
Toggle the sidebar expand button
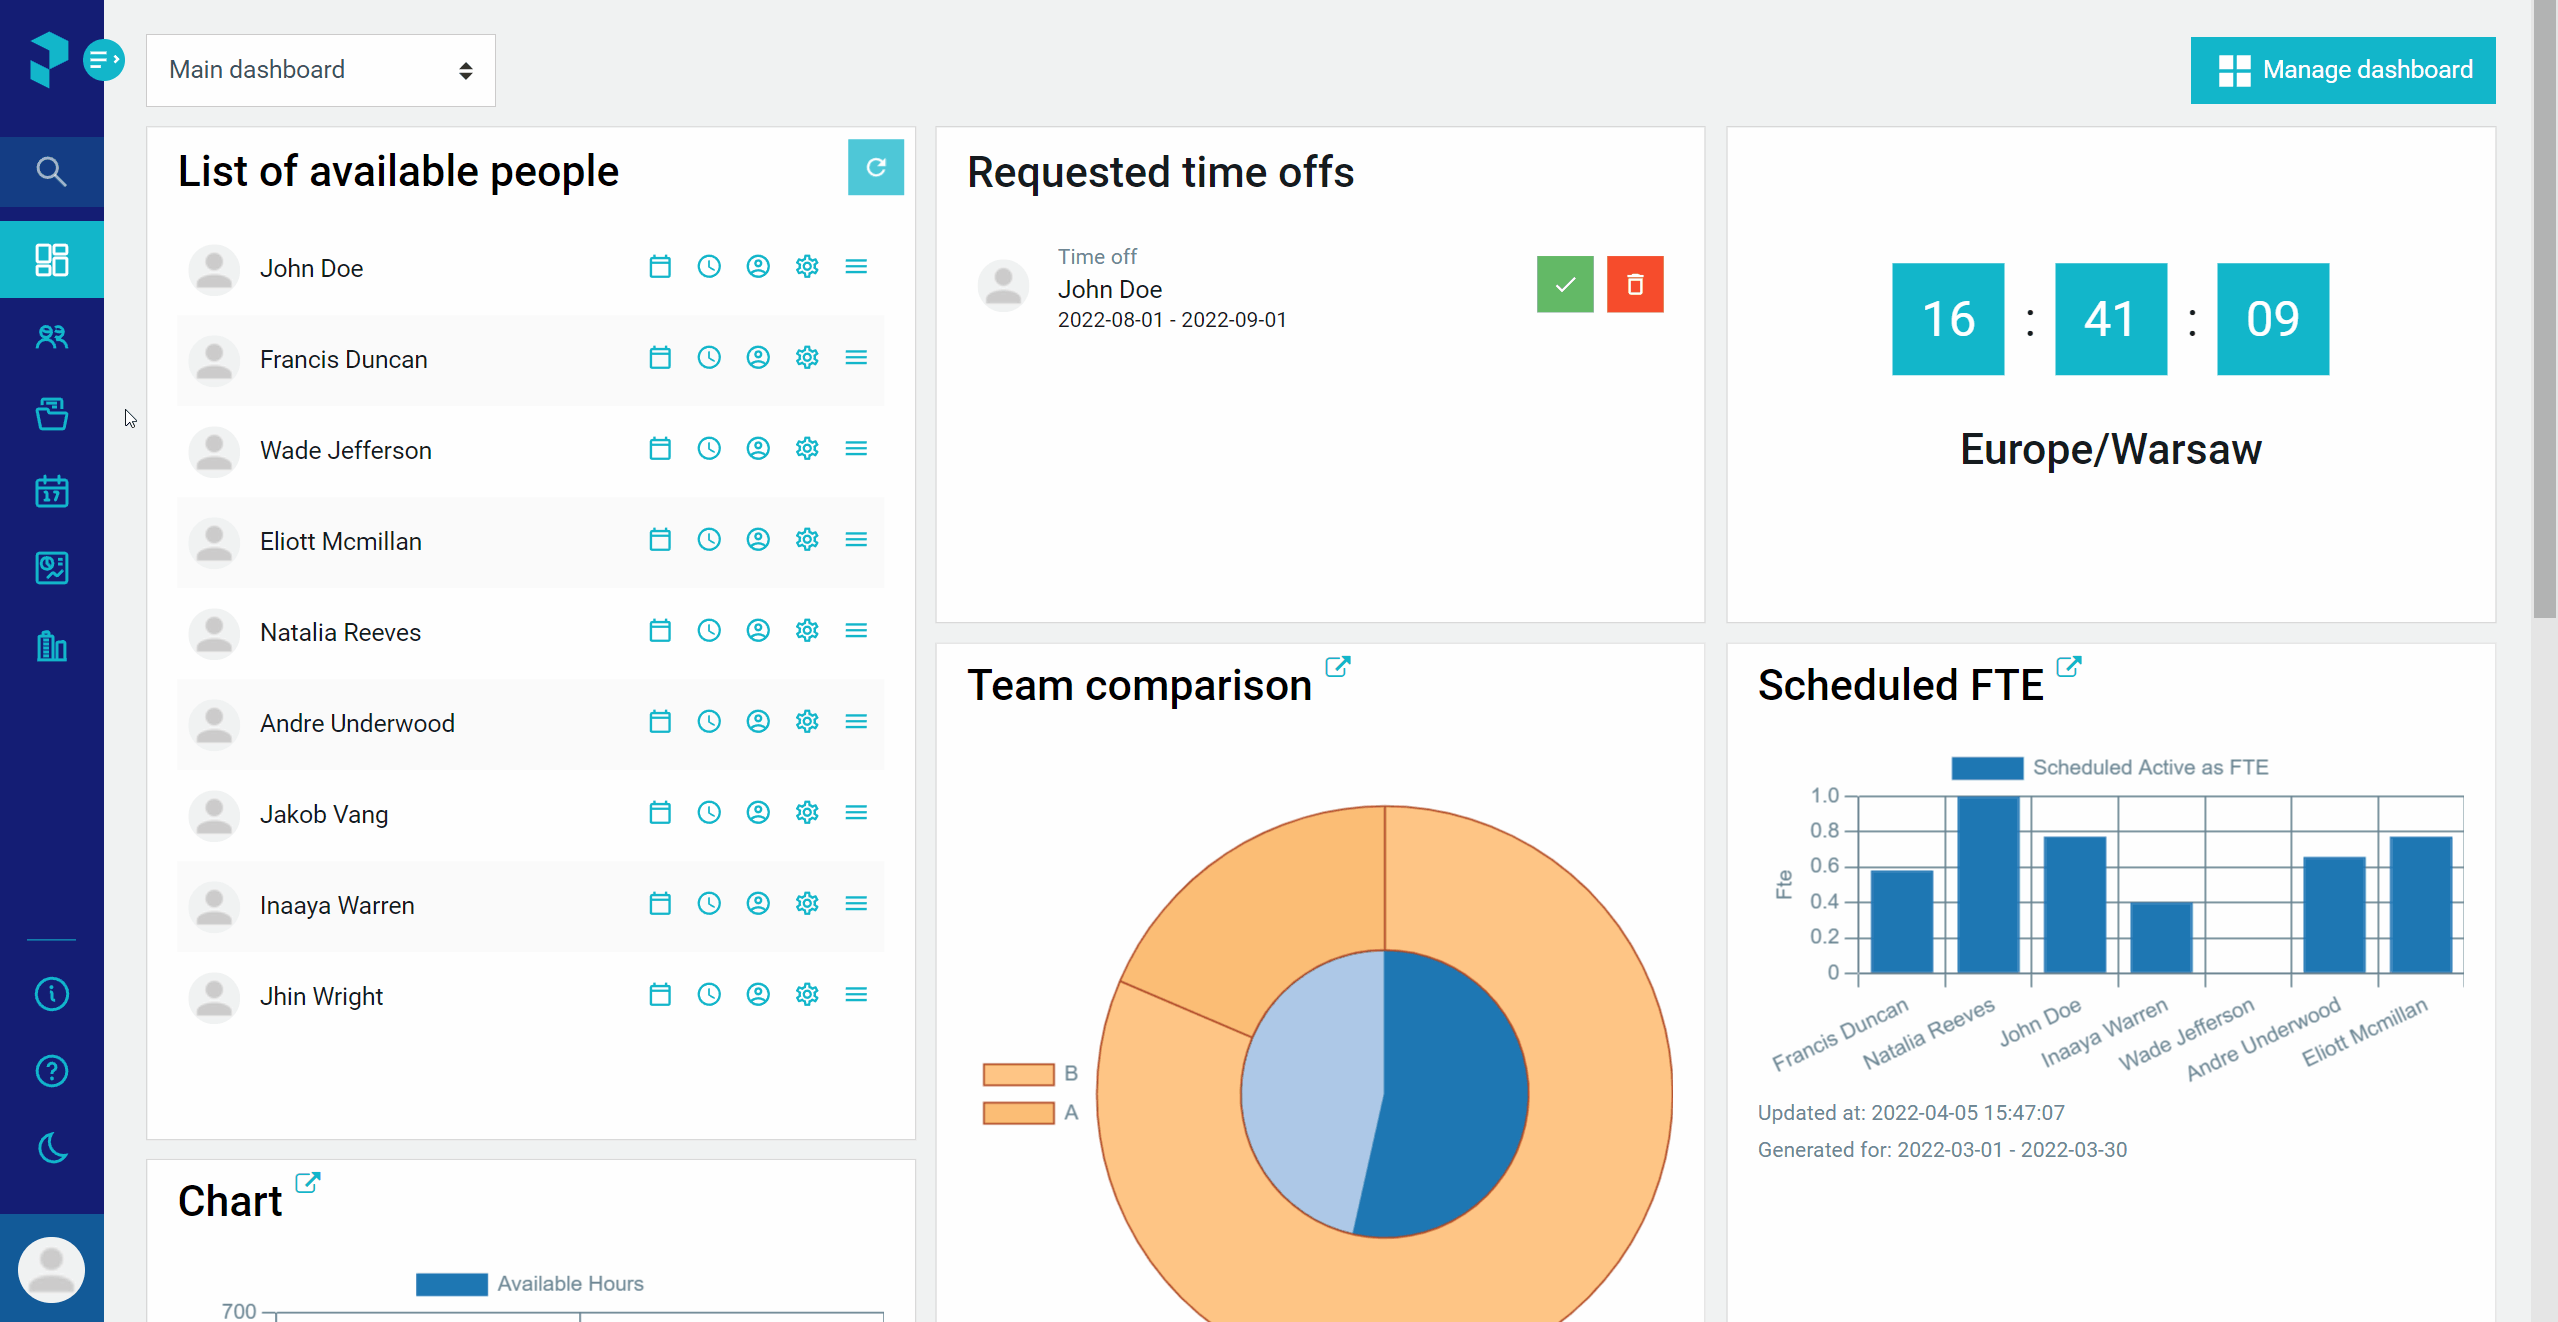pyautogui.click(x=103, y=60)
